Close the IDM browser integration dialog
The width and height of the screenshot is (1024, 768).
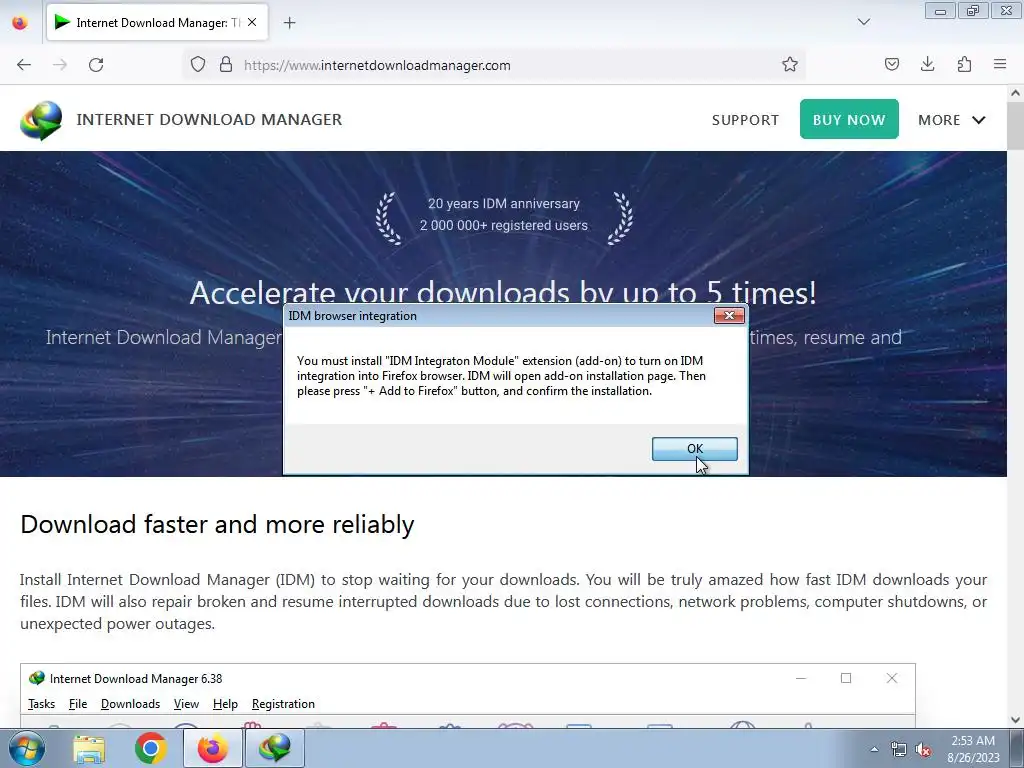coord(729,316)
